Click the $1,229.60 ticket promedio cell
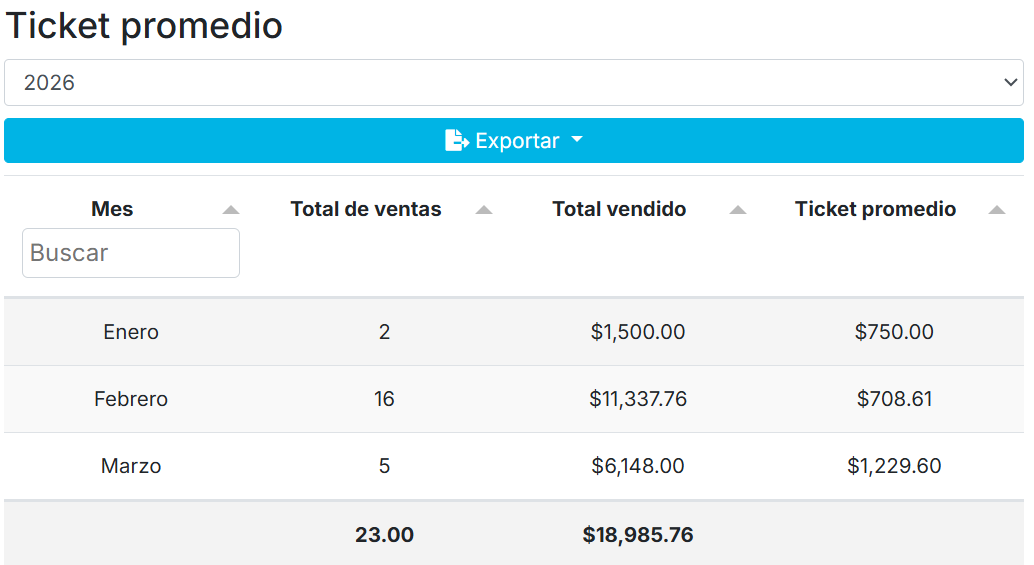The image size is (1034, 565). (x=894, y=466)
